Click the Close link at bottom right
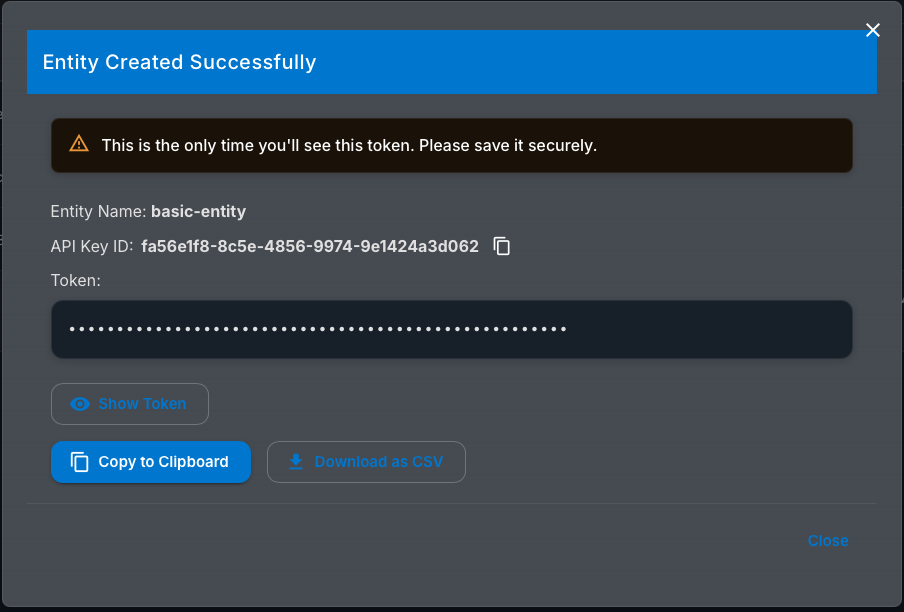The image size is (904, 612). point(827,540)
